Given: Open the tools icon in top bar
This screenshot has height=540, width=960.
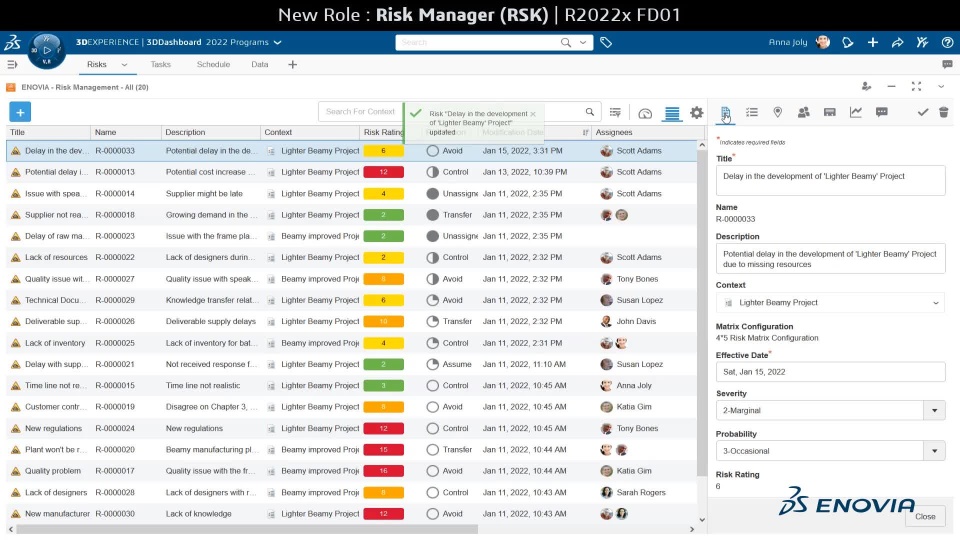Looking at the screenshot, I should (922, 42).
